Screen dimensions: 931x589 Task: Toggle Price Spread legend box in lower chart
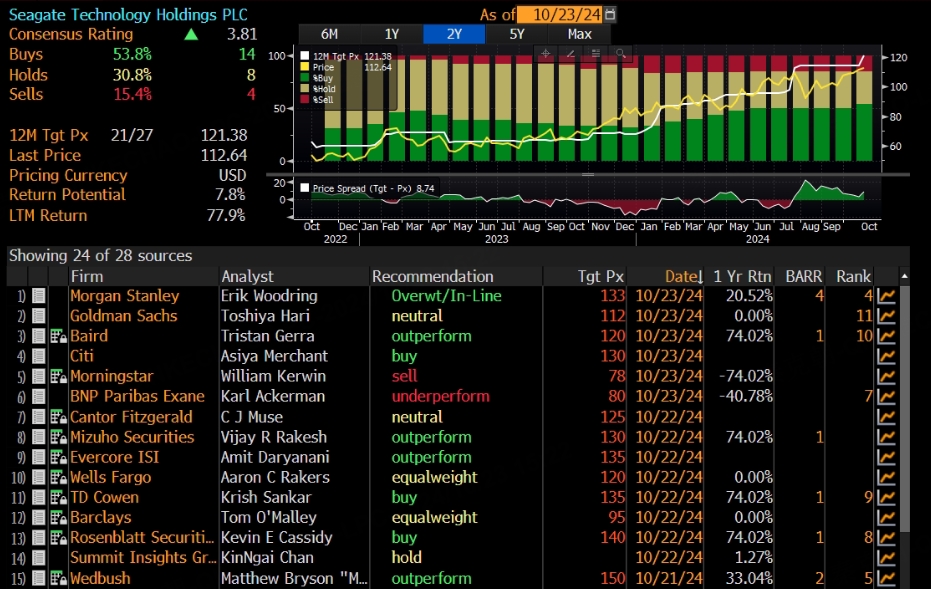tap(305, 187)
